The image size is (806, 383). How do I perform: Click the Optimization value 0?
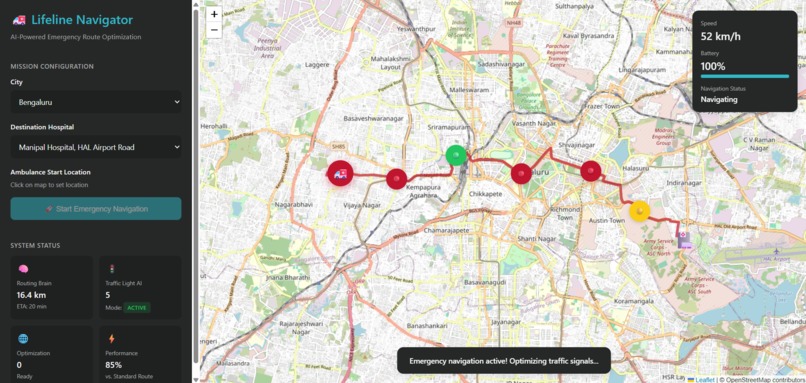click(x=19, y=365)
